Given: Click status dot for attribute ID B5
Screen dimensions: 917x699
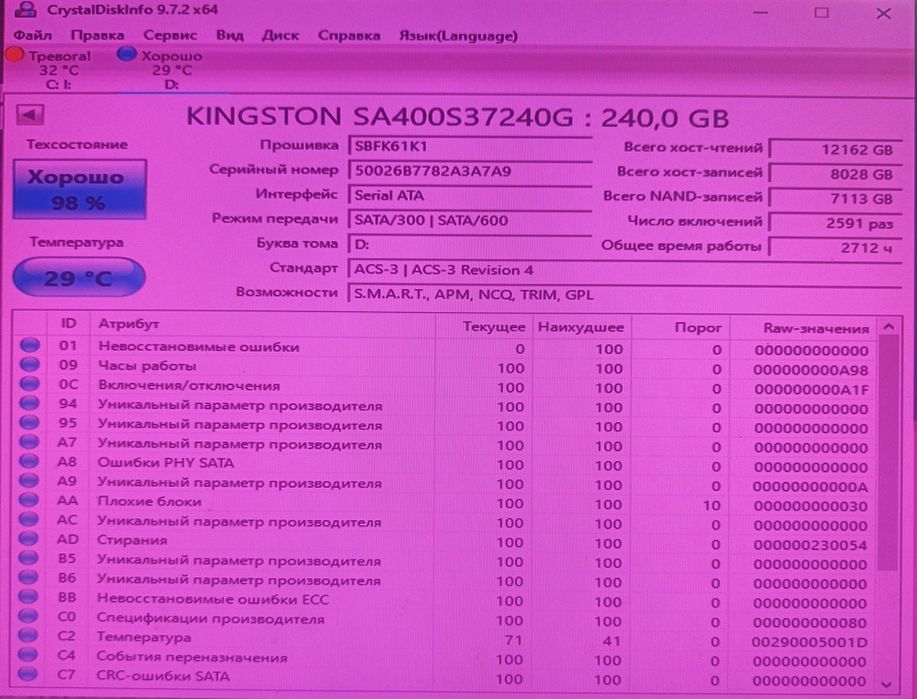Looking at the screenshot, I should click(x=28, y=557).
